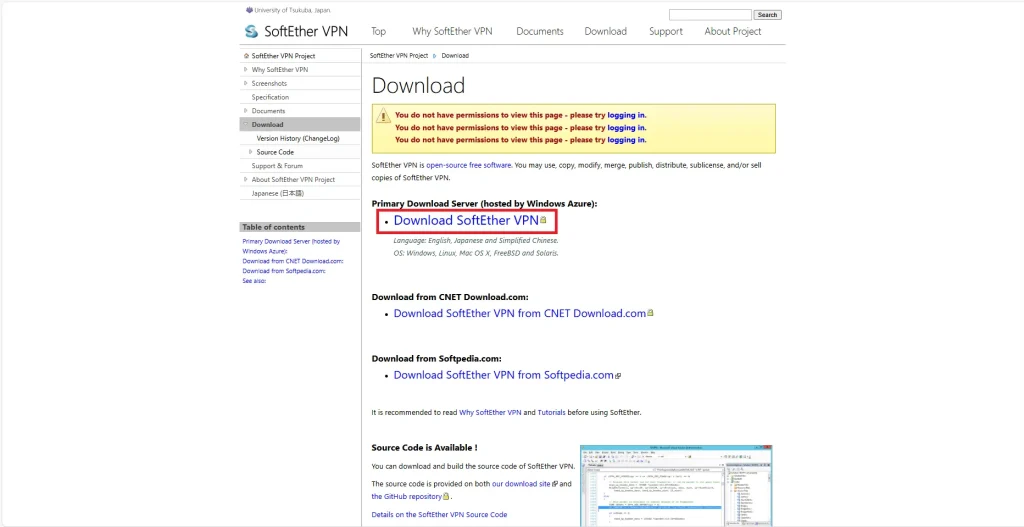Viewport: 1024px width, 527px height.
Task: Jump to Primary Download Server in table of contents
Action: [291, 246]
